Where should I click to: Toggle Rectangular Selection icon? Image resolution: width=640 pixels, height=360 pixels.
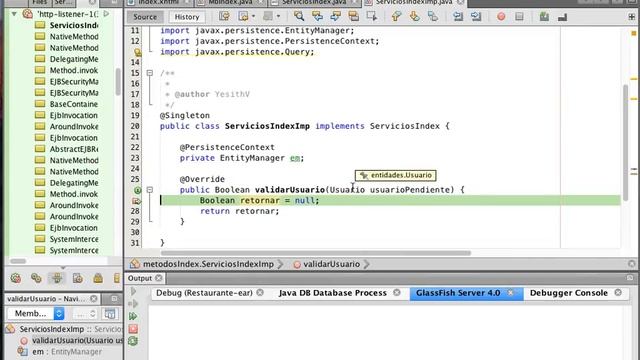point(371,16)
